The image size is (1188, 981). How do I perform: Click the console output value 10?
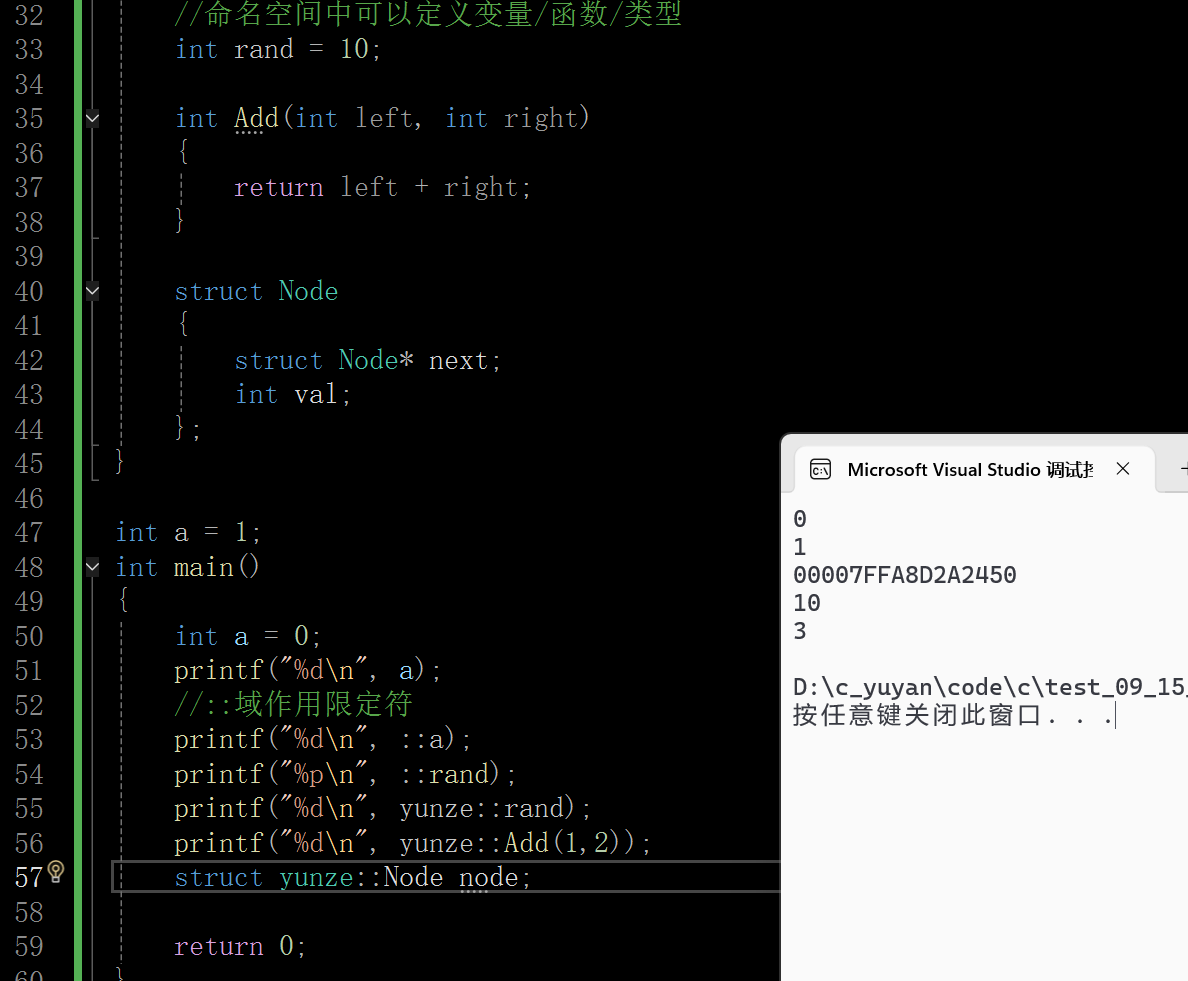click(x=807, y=603)
